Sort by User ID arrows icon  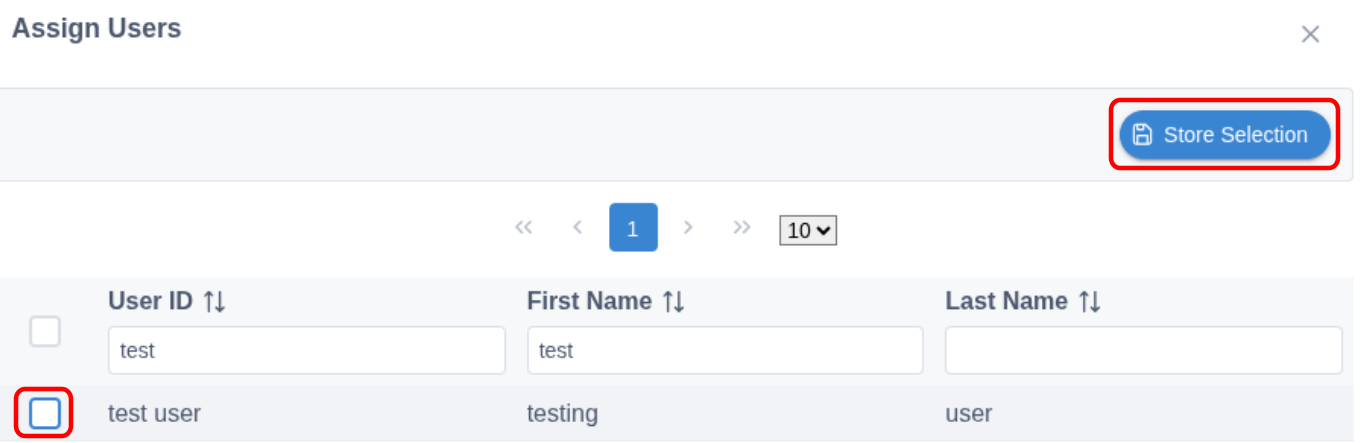click(215, 301)
